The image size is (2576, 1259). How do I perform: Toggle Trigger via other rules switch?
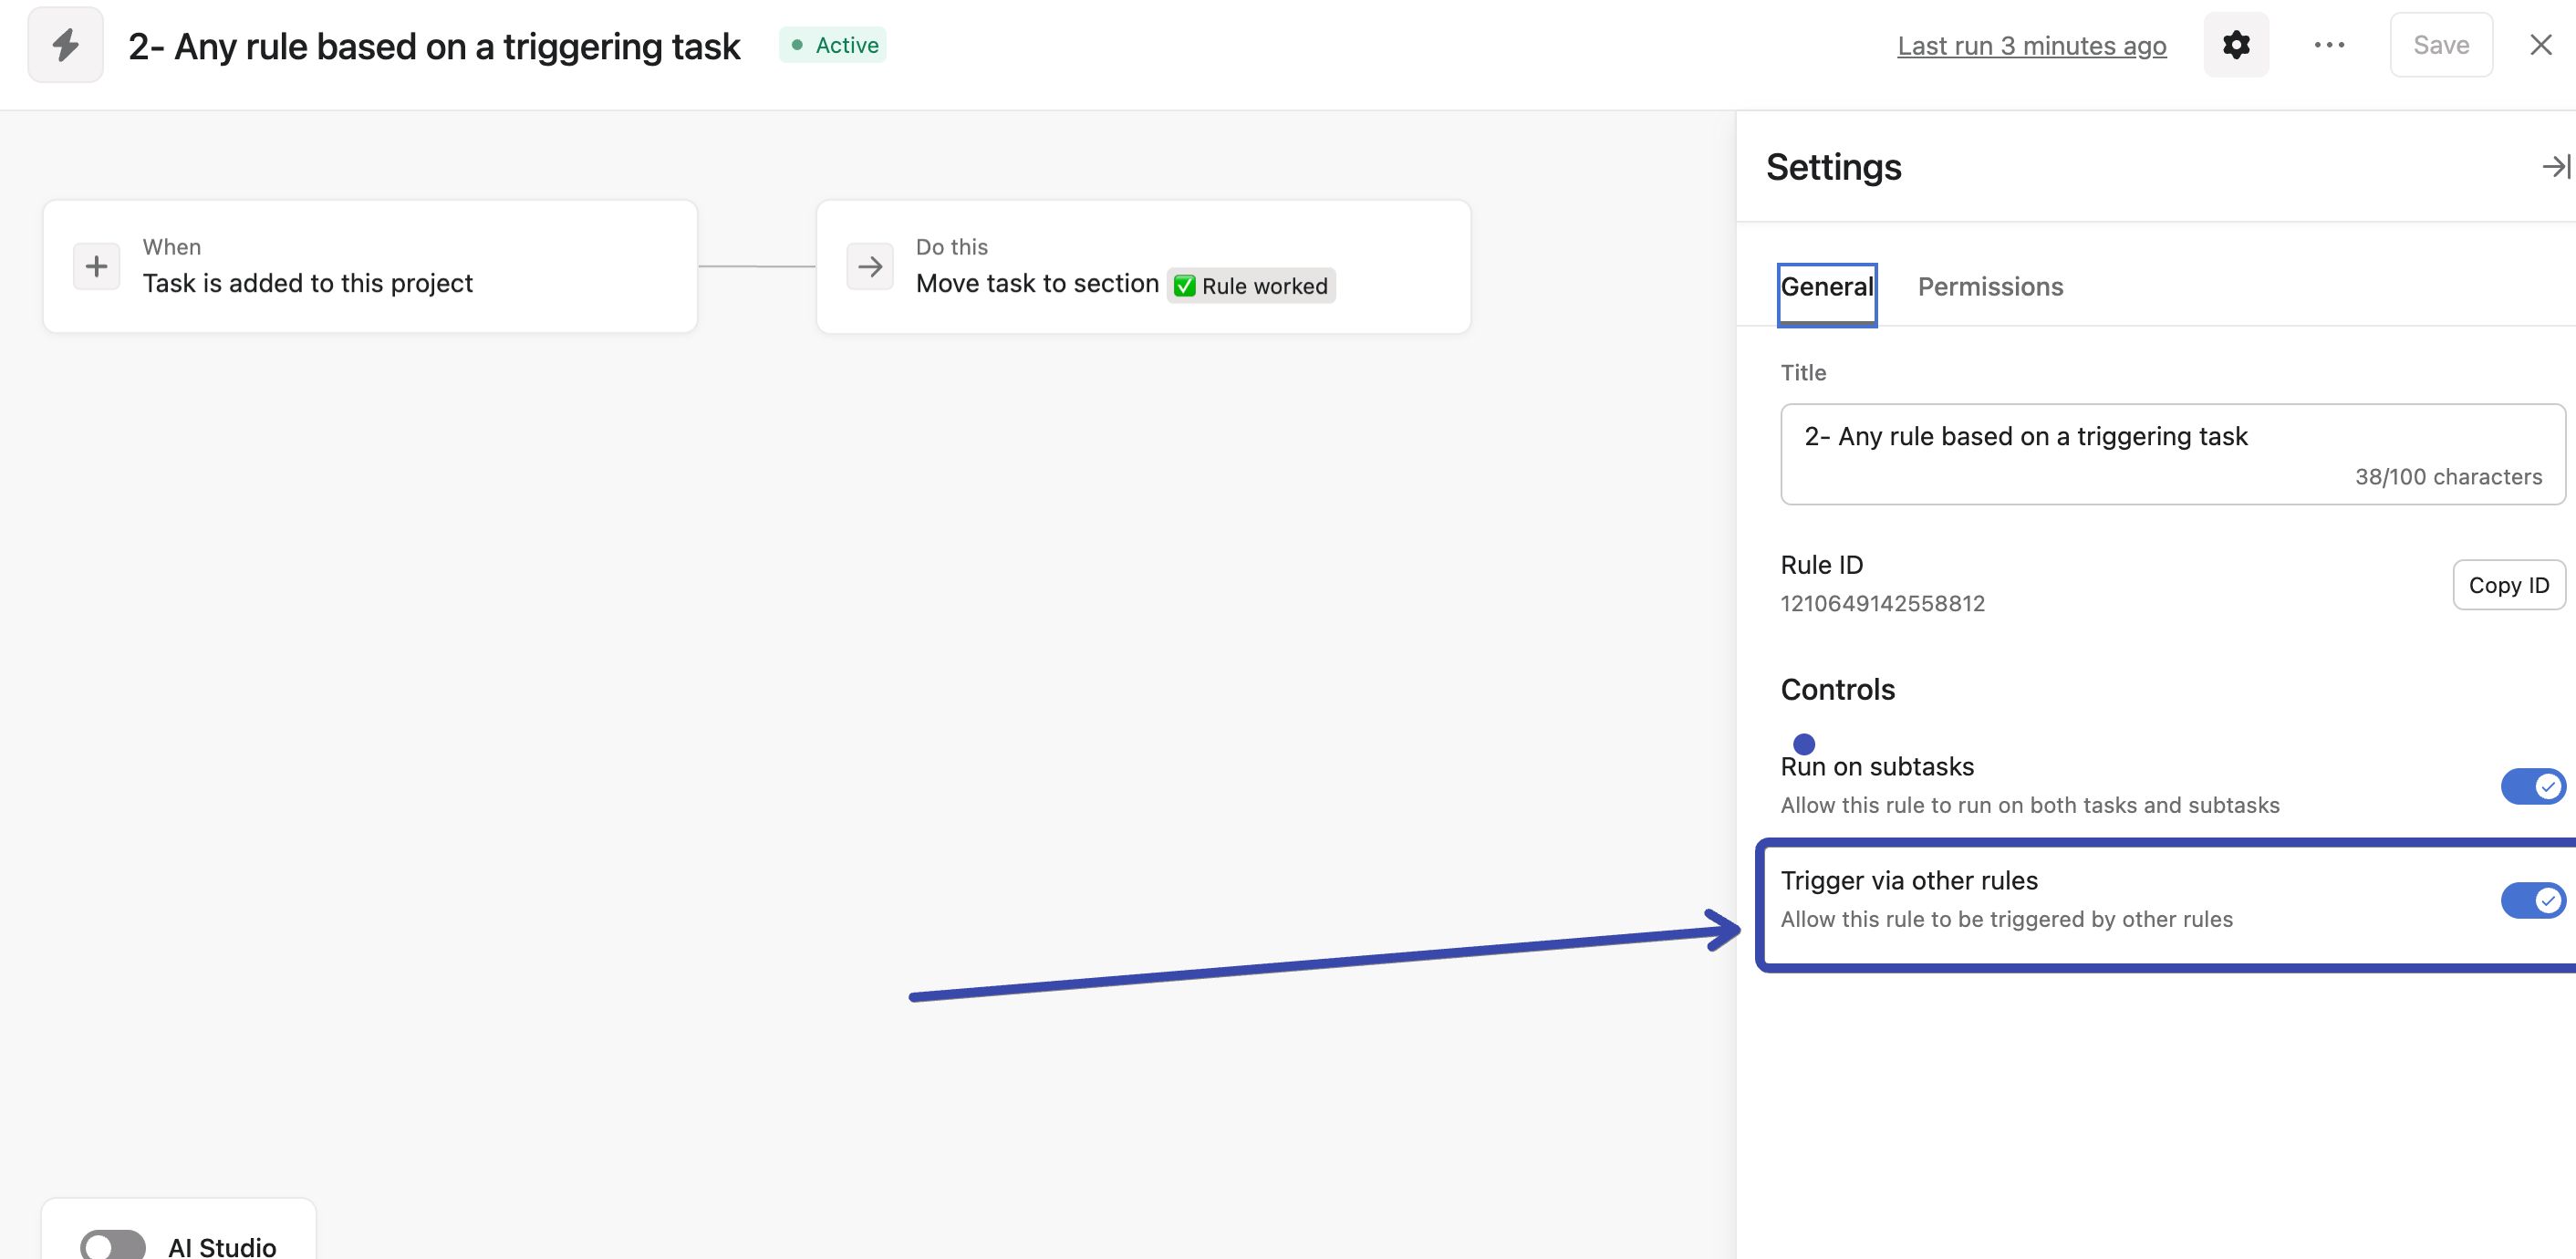click(2533, 900)
